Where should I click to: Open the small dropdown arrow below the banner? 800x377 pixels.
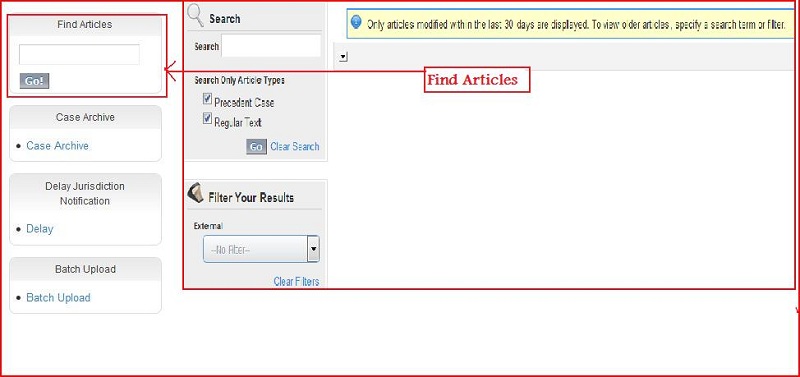coord(343,57)
